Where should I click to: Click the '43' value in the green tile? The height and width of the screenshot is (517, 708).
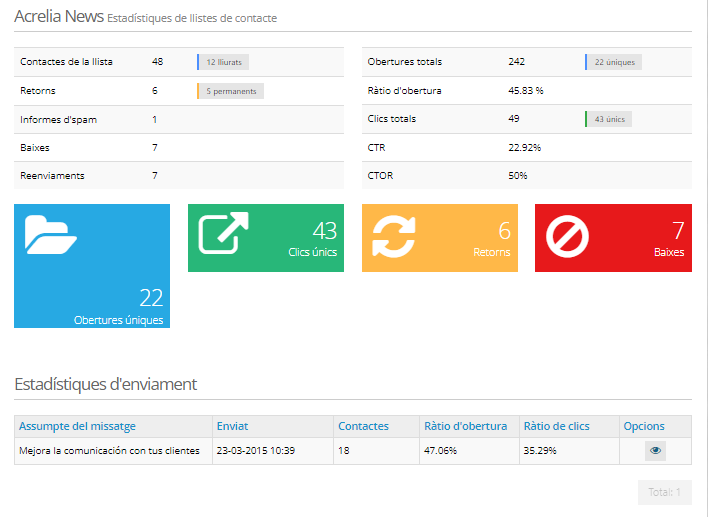click(x=325, y=231)
